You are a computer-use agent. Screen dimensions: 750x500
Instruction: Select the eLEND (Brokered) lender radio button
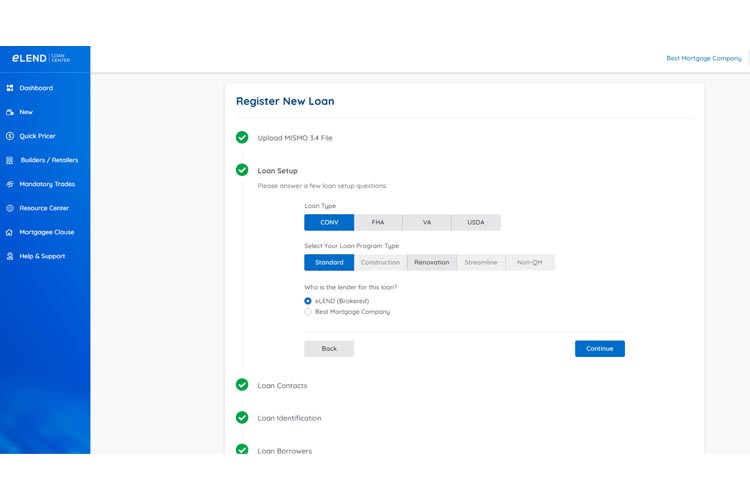pos(308,301)
